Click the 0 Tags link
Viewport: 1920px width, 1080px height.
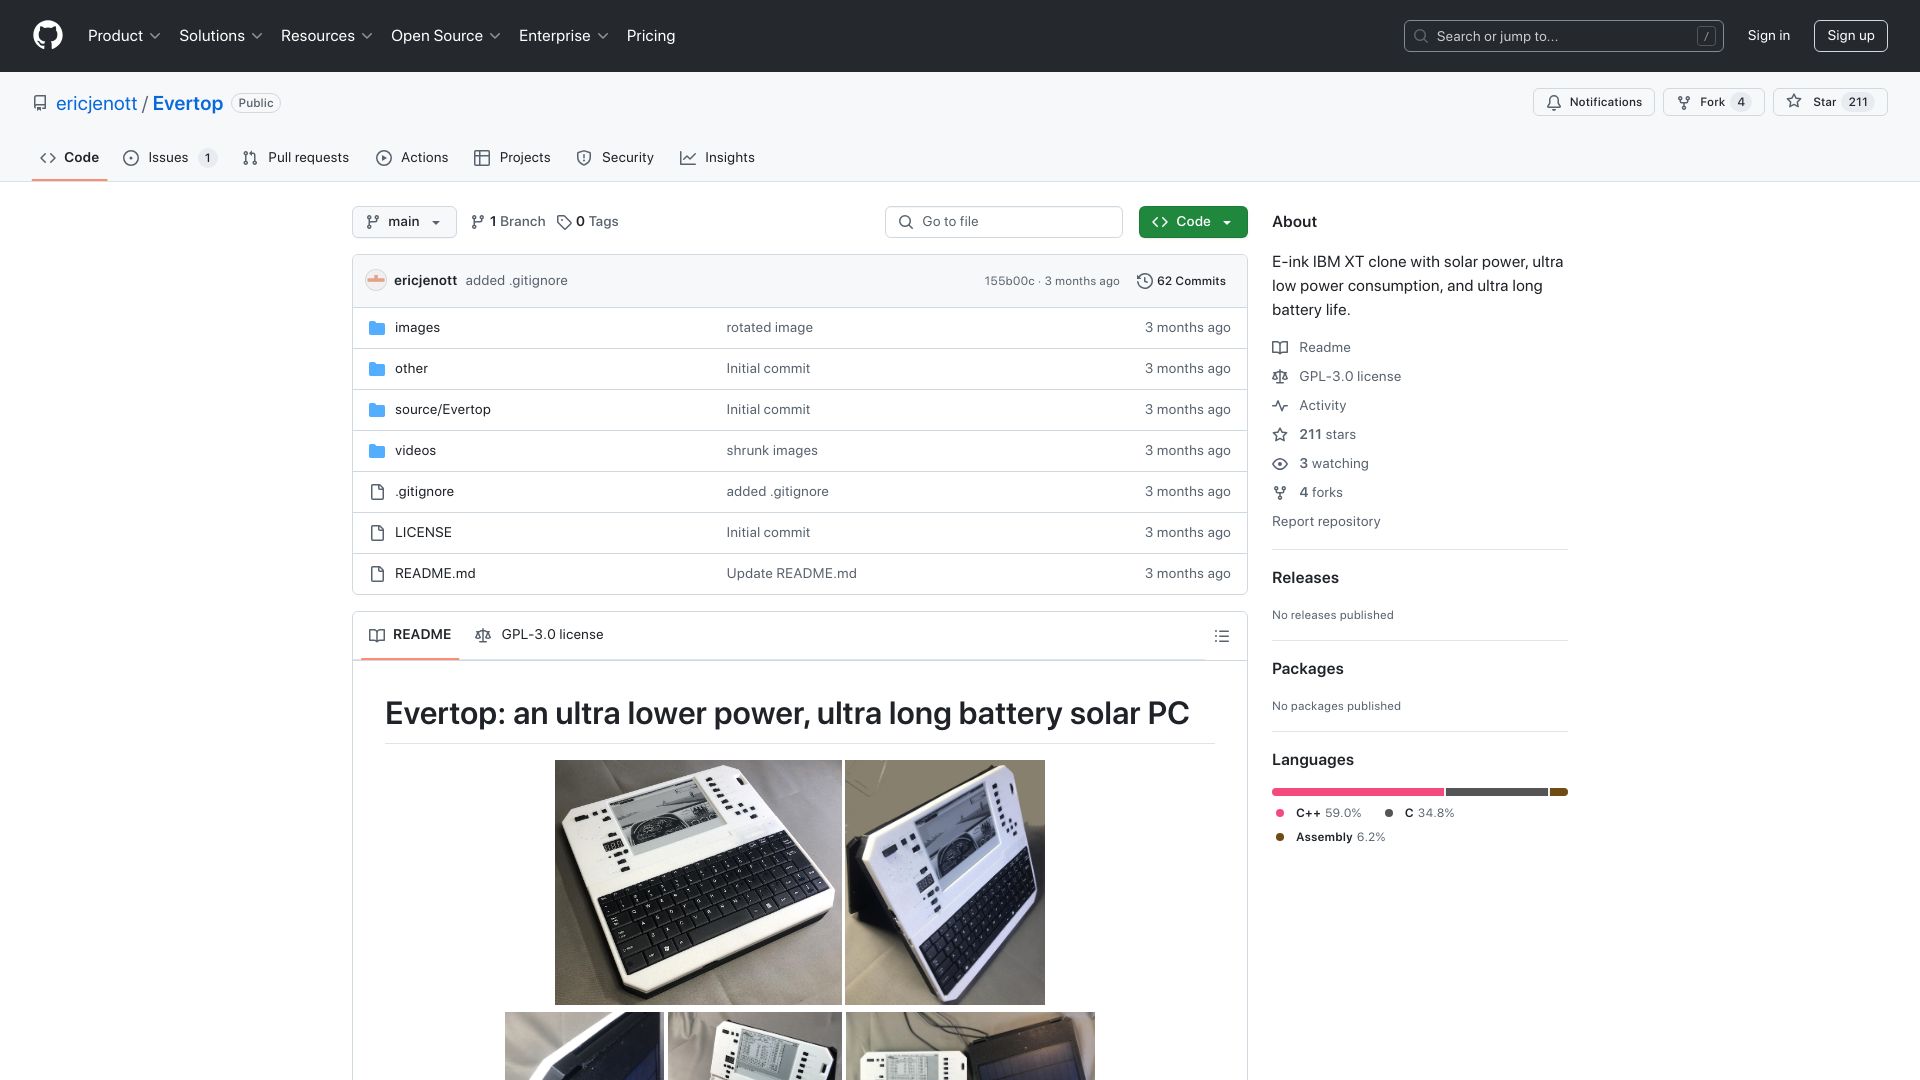(588, 222)
